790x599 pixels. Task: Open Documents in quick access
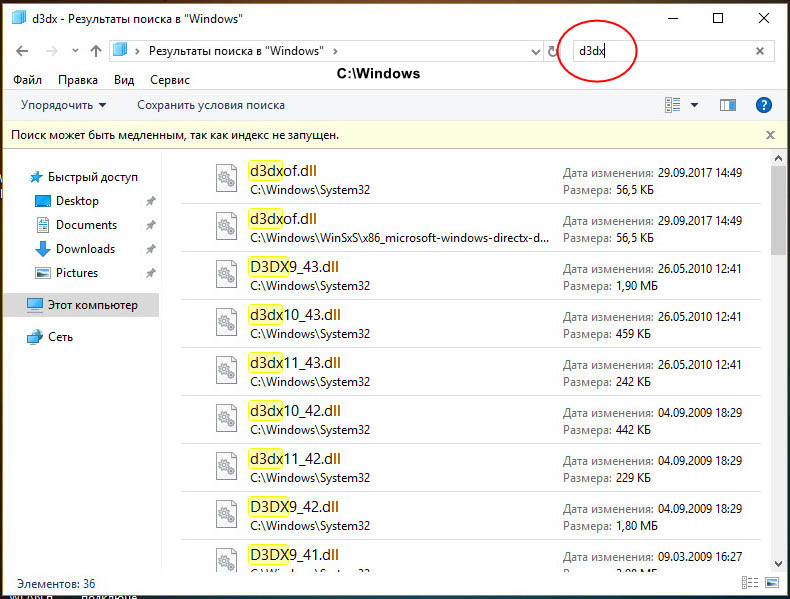coord(86,225)
